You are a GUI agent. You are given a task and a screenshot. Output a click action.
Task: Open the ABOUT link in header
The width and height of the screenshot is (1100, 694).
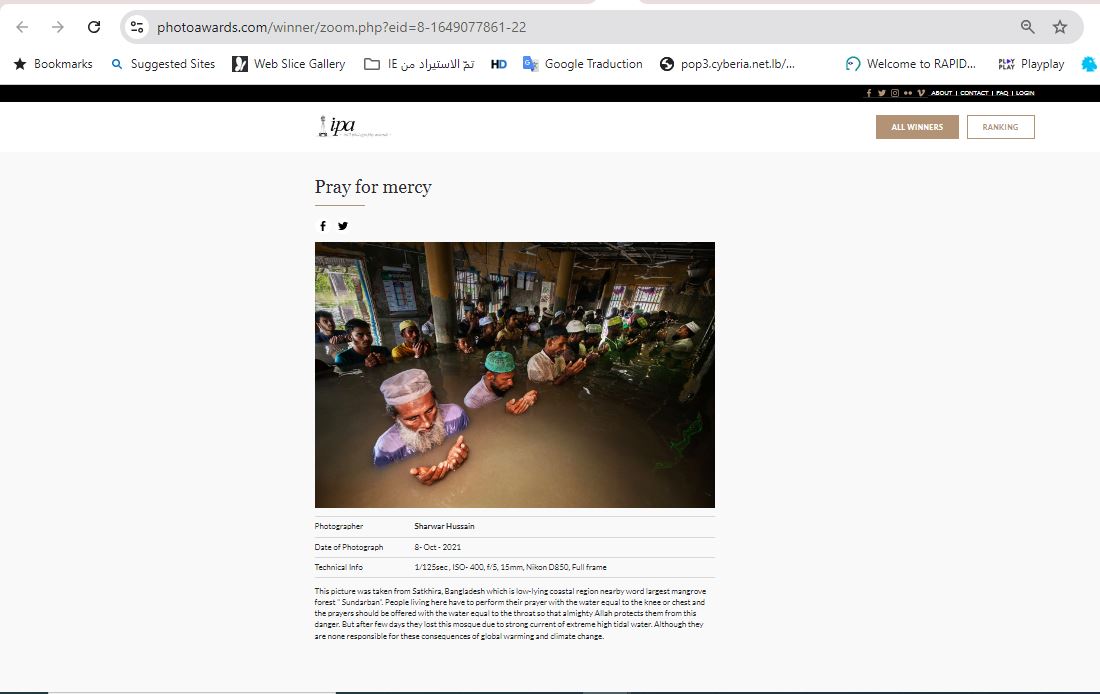[x=941, y=93]
